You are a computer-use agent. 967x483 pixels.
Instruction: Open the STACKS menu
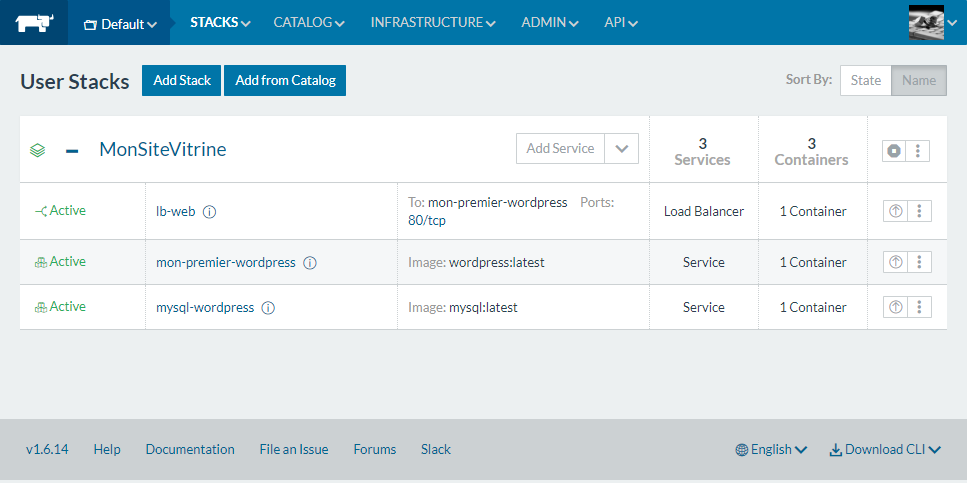click(220, 23)
